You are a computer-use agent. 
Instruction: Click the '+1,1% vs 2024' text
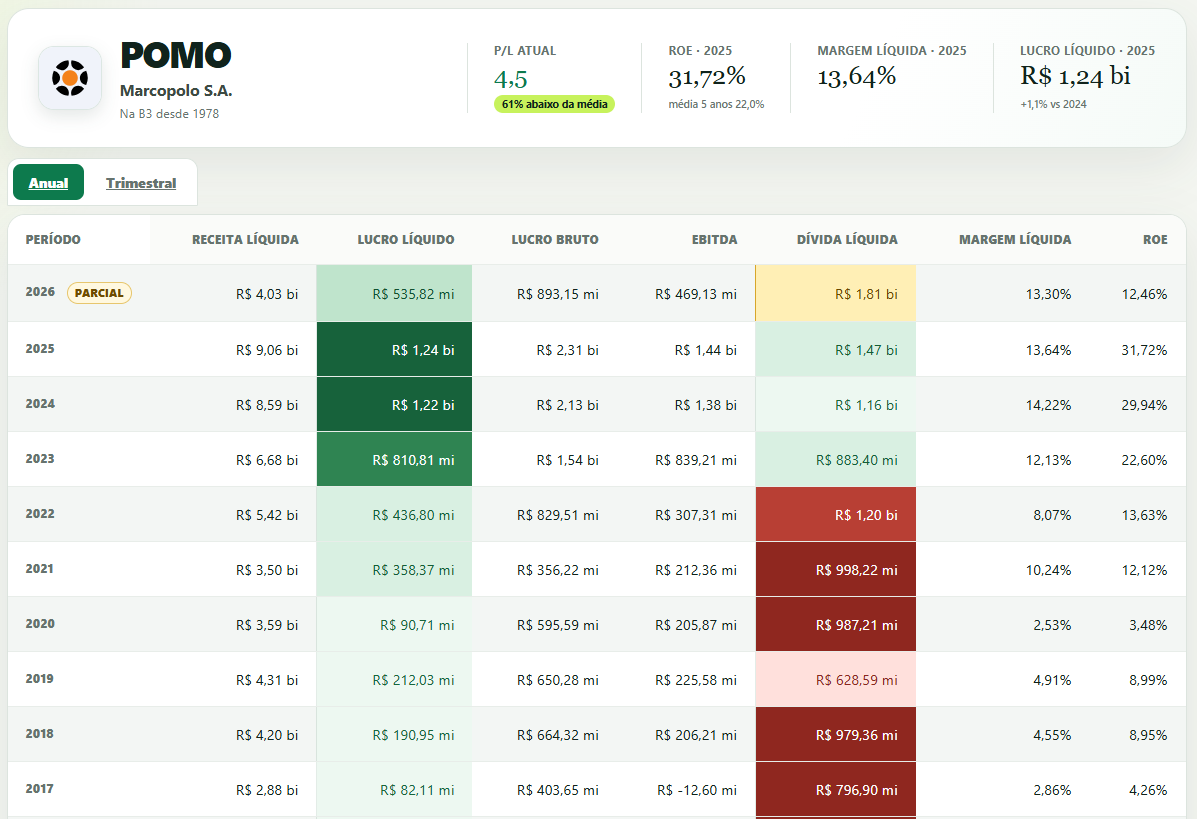point(1053,105)
